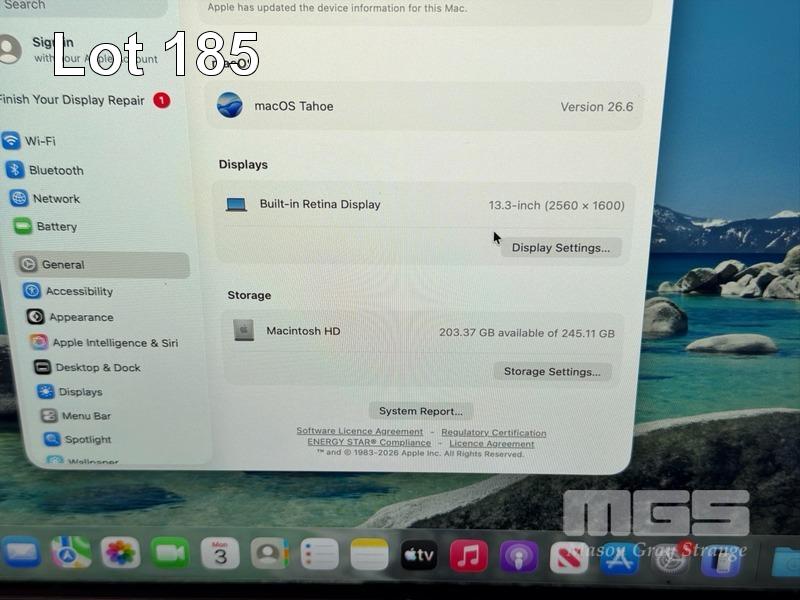Launch Music from the Dock
This screenshot has width=800, height=600.
click(468, 555)
